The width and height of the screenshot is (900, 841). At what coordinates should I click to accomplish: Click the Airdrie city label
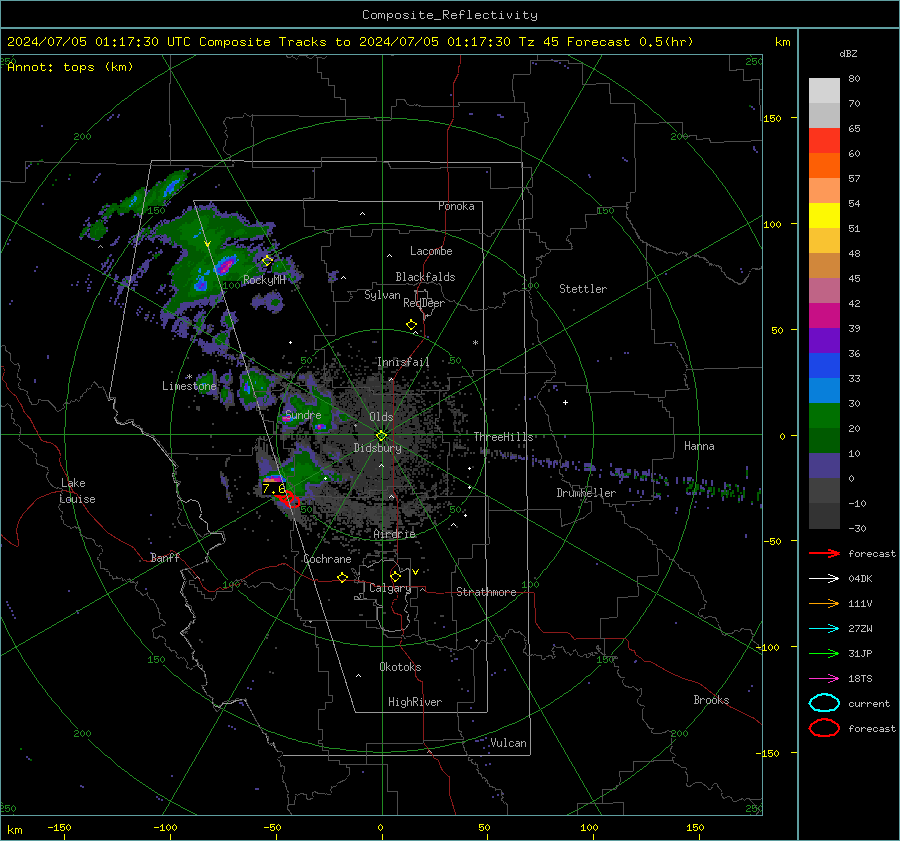click(x=394, y=534)
